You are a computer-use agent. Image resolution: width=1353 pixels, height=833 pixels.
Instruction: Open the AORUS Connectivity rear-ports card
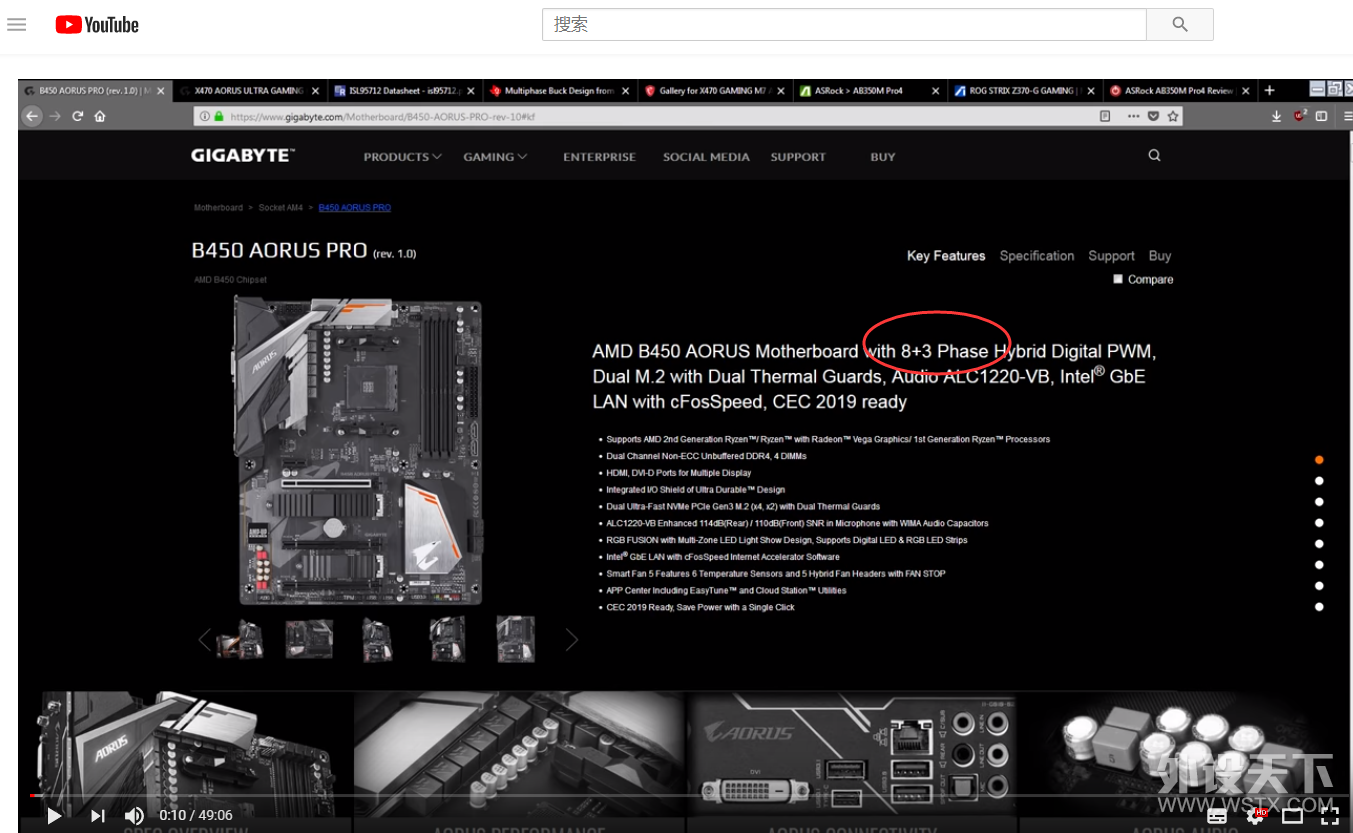tap(852, 762)
